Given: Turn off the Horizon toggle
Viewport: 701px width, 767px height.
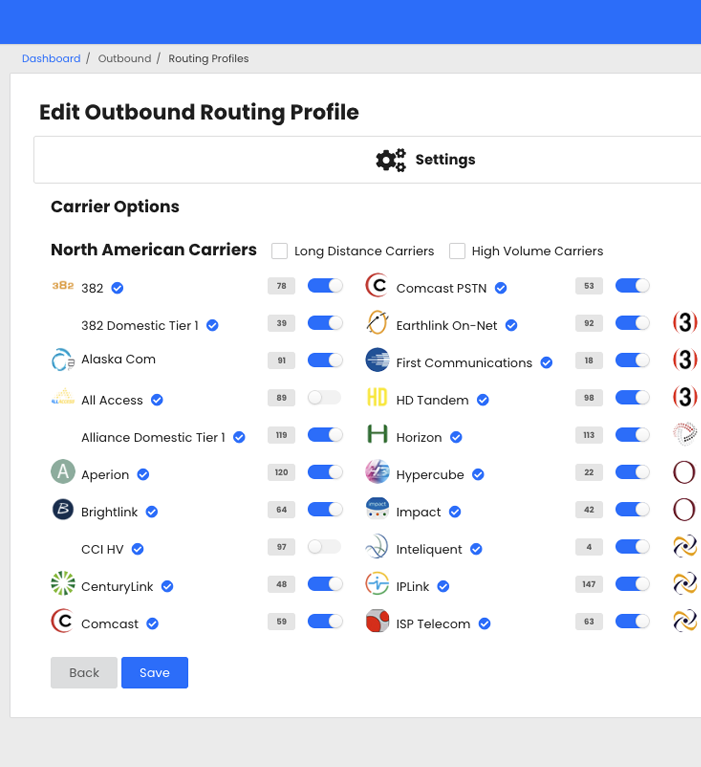Looking at the screenshot, I should [x=633, y=435].
